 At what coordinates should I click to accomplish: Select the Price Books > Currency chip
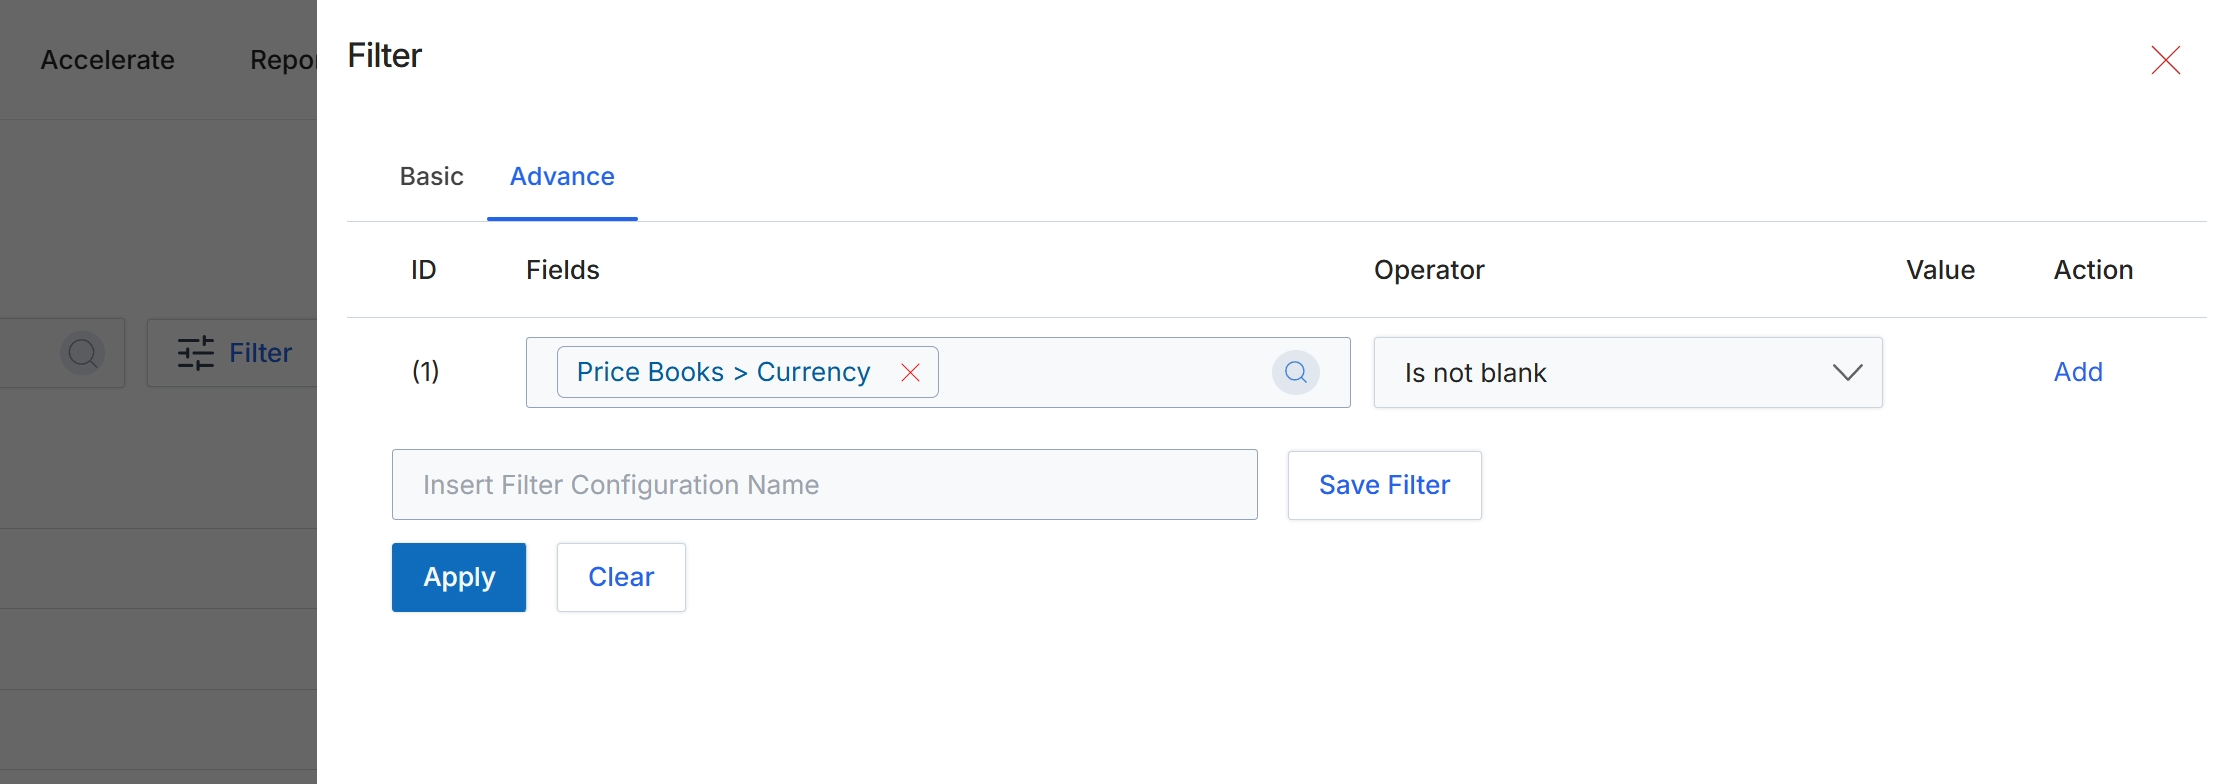(724, 372)
